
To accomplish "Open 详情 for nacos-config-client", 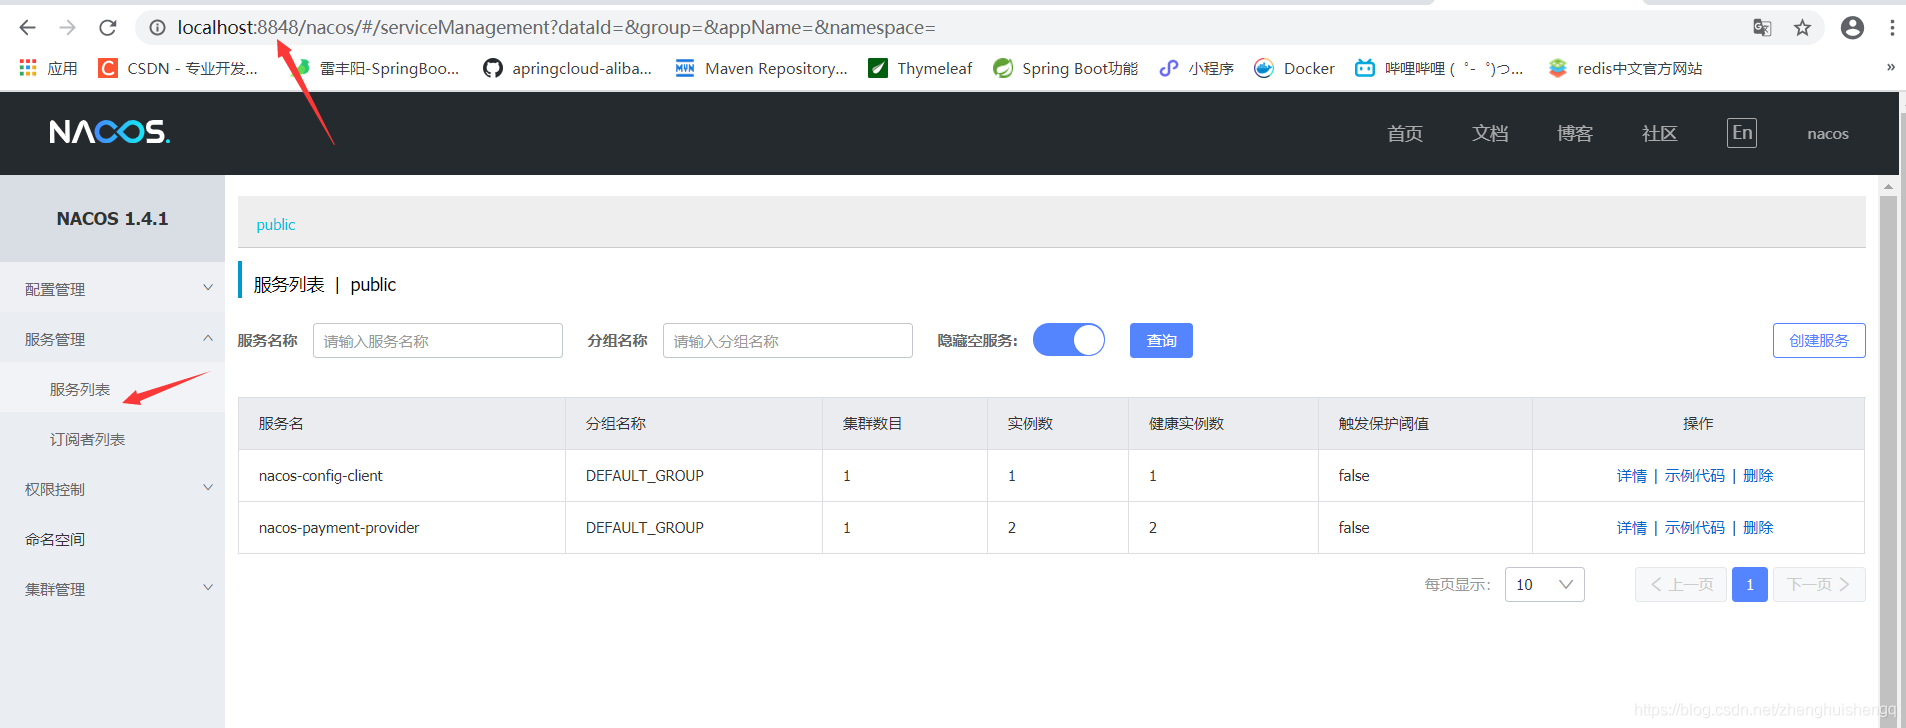I will click(1632, 475).
